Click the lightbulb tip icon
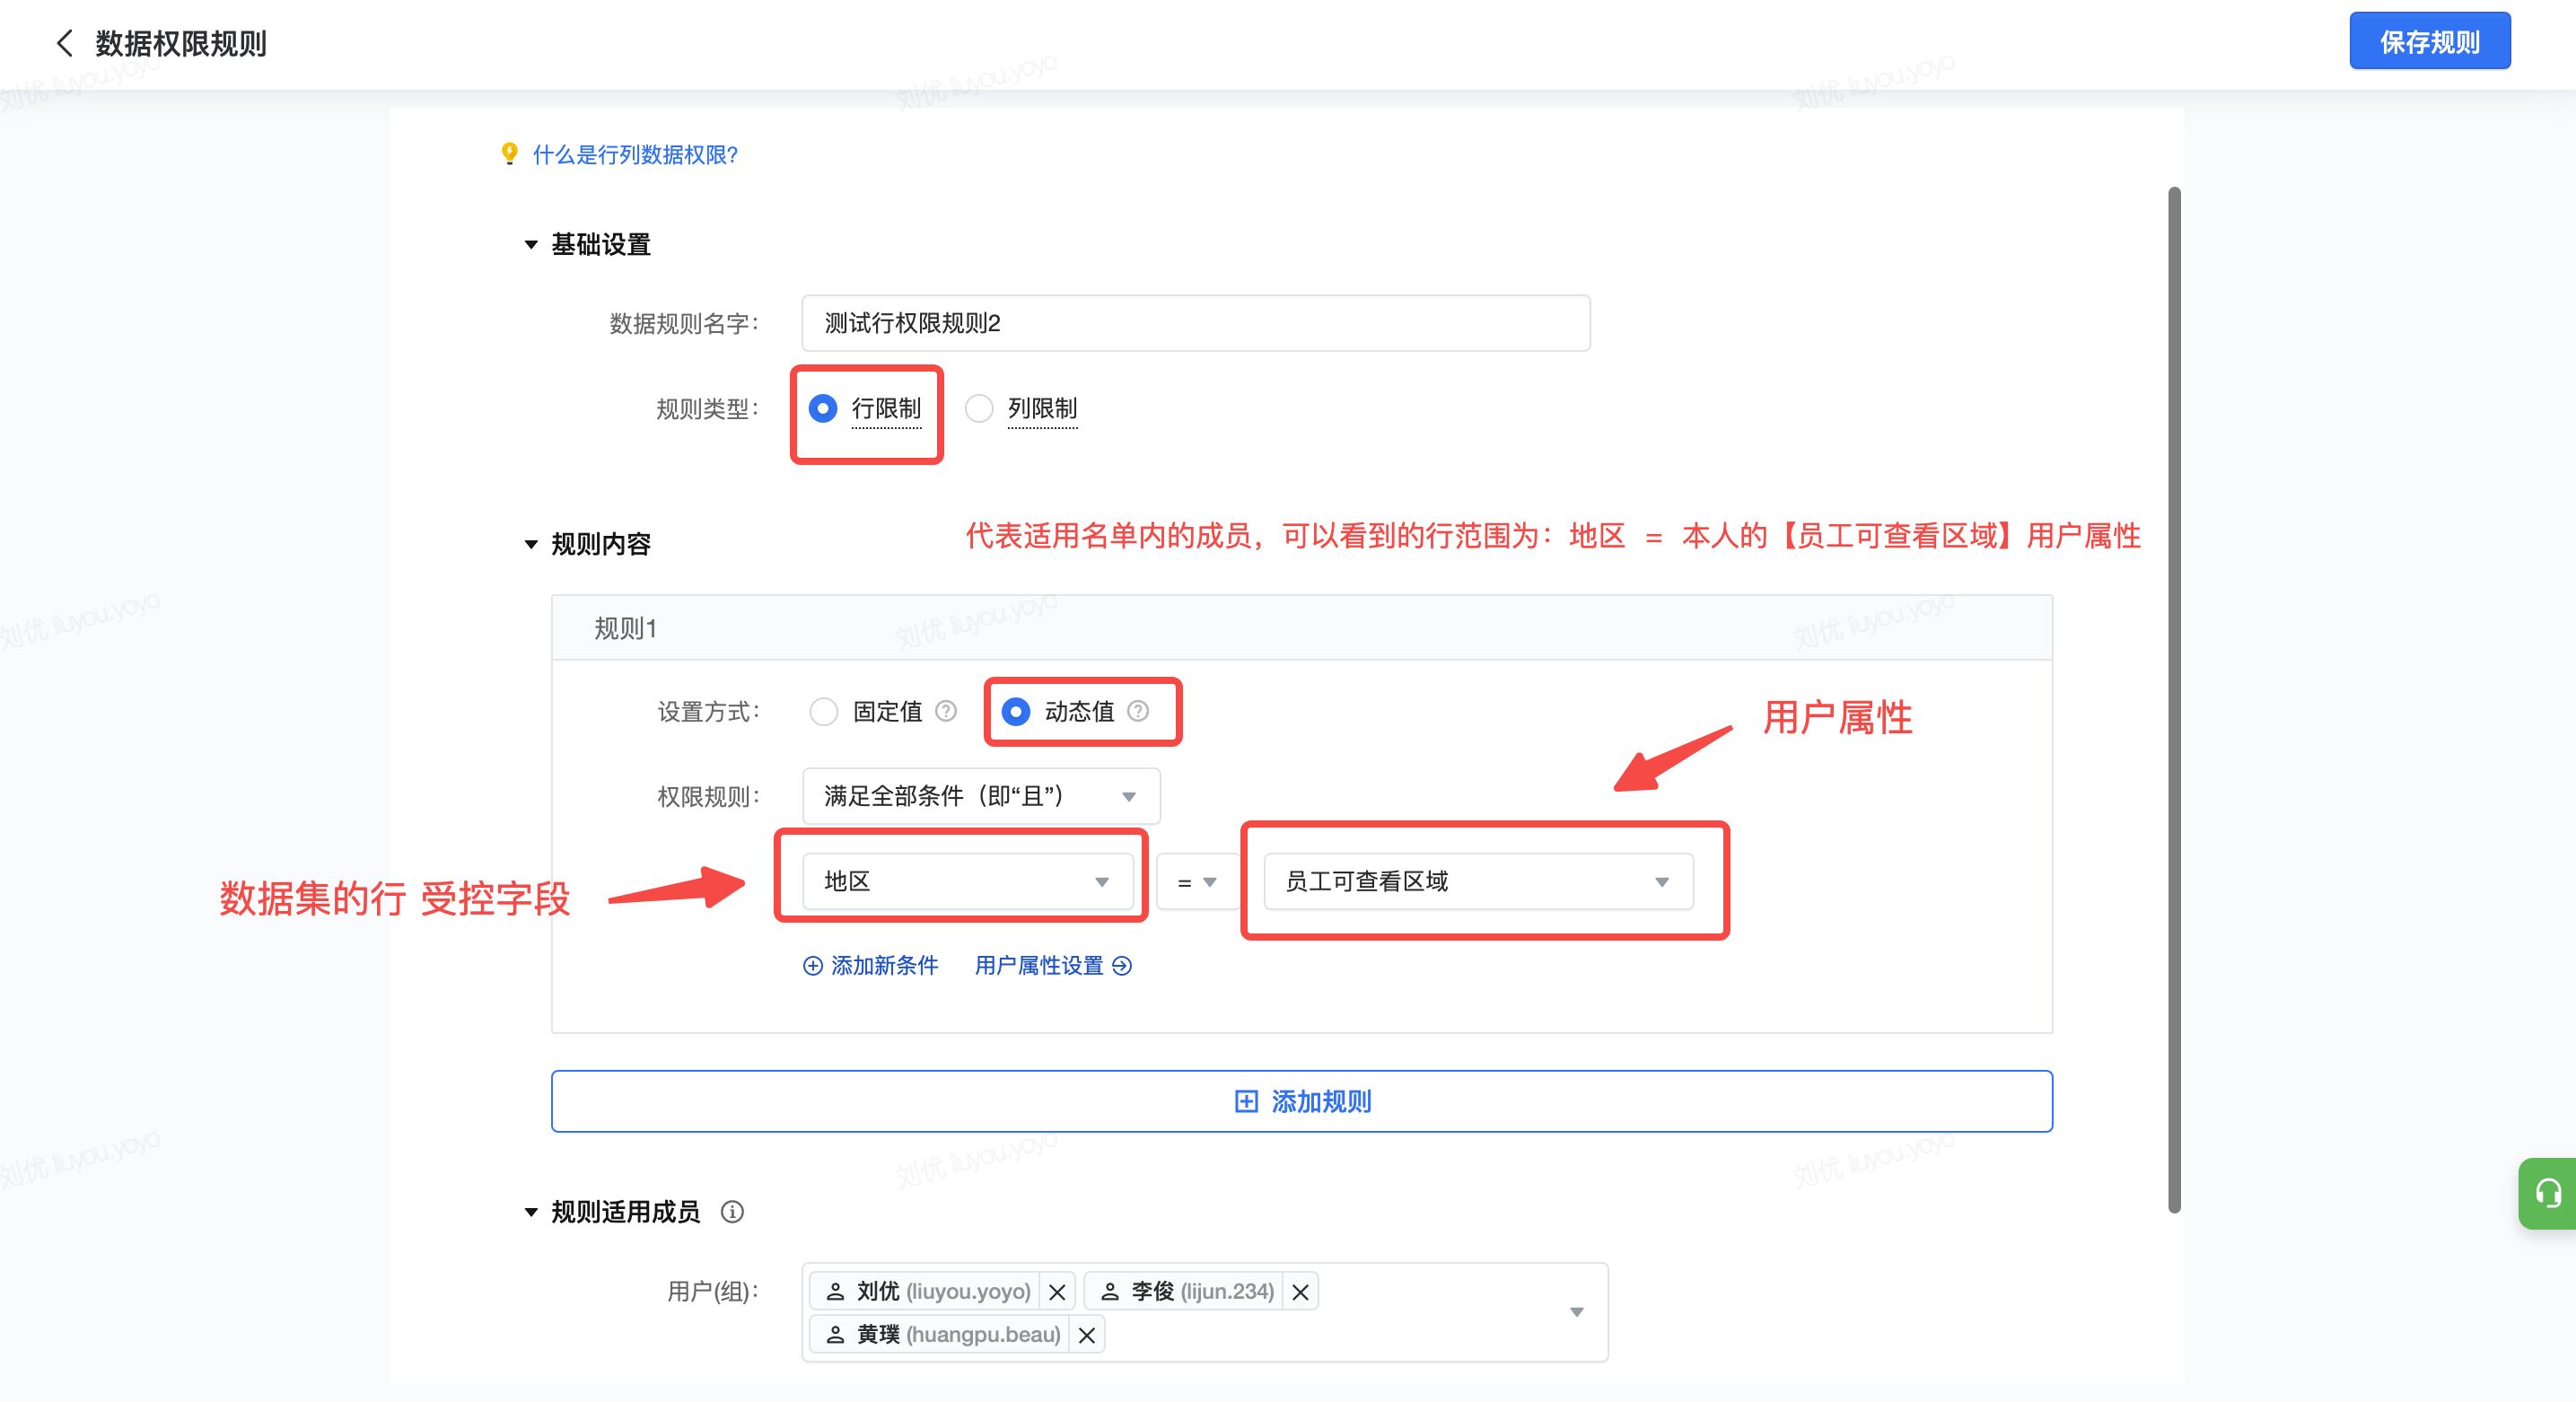2576x1402 pixels. pos(509,154)
